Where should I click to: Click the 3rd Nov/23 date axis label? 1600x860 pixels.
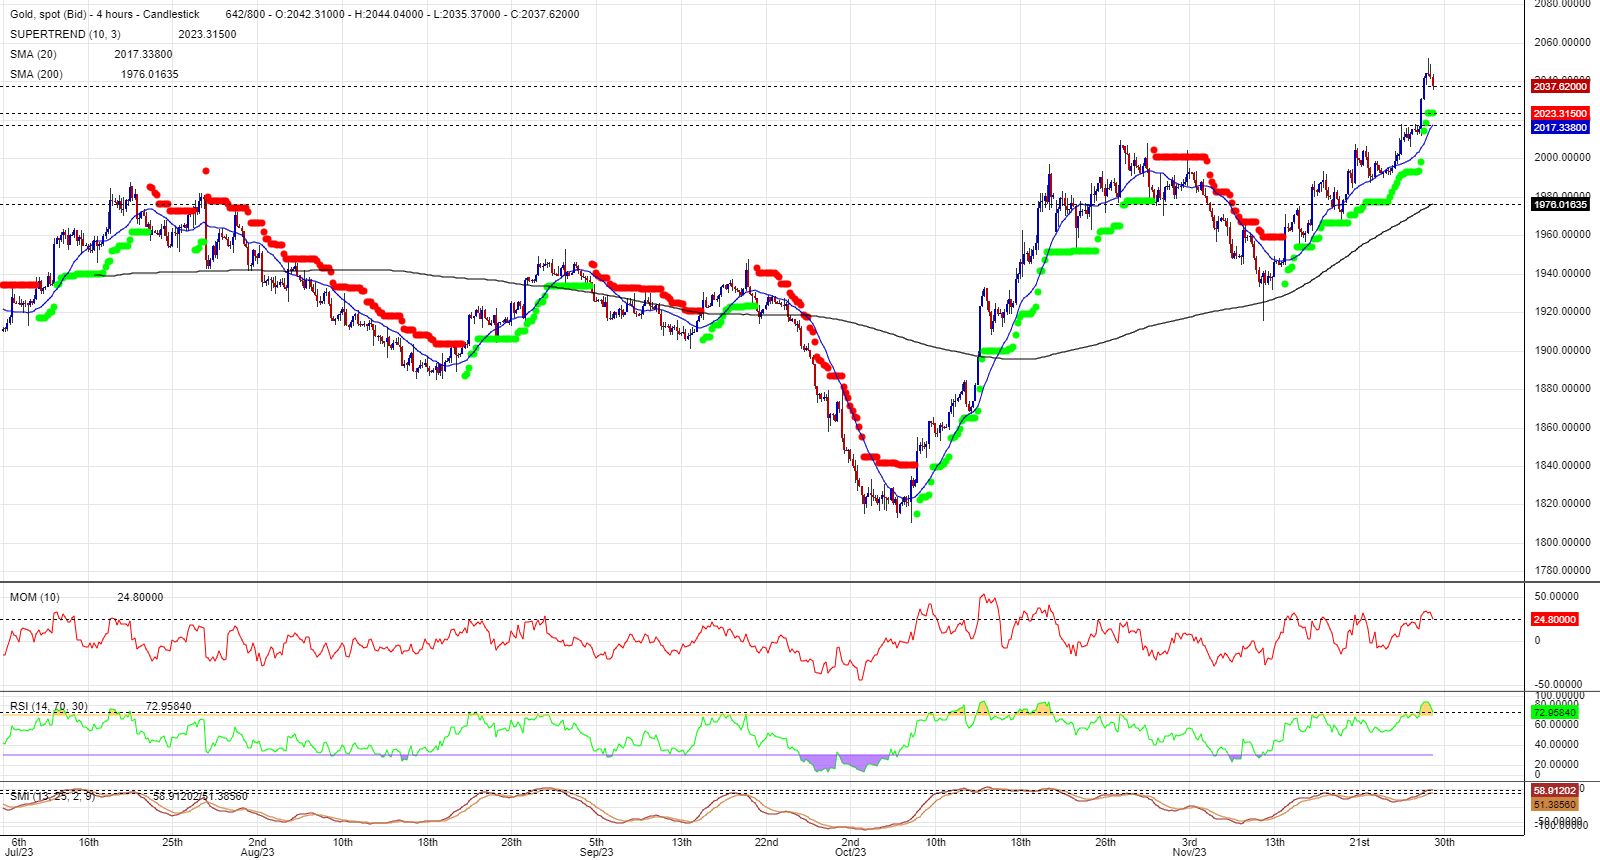coord(1189,847)
